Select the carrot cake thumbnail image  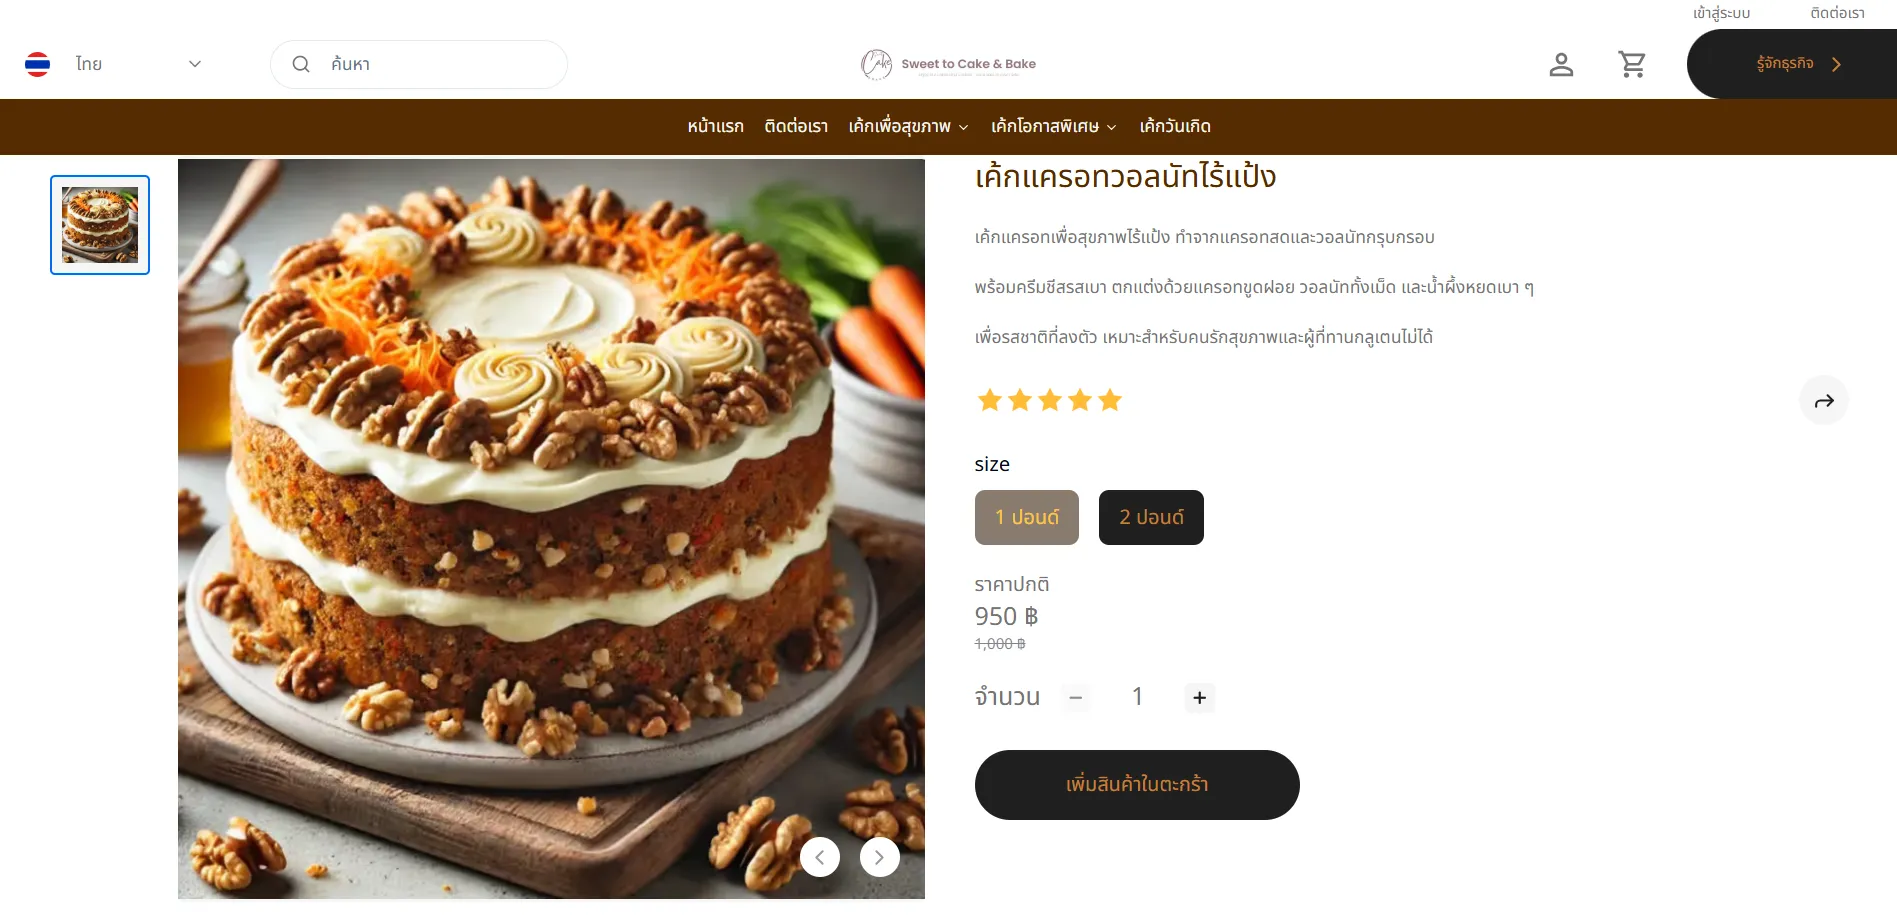[x=100, y=225]
